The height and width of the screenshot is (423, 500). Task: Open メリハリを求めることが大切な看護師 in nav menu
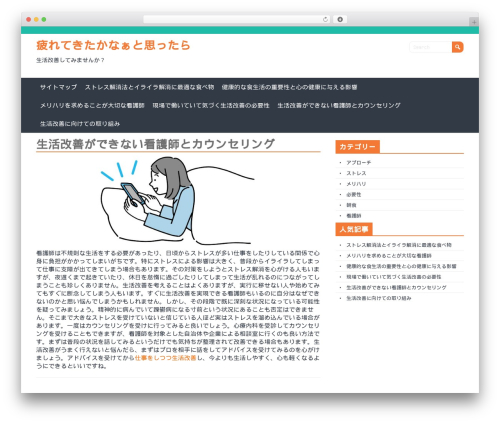coord(92,105)
